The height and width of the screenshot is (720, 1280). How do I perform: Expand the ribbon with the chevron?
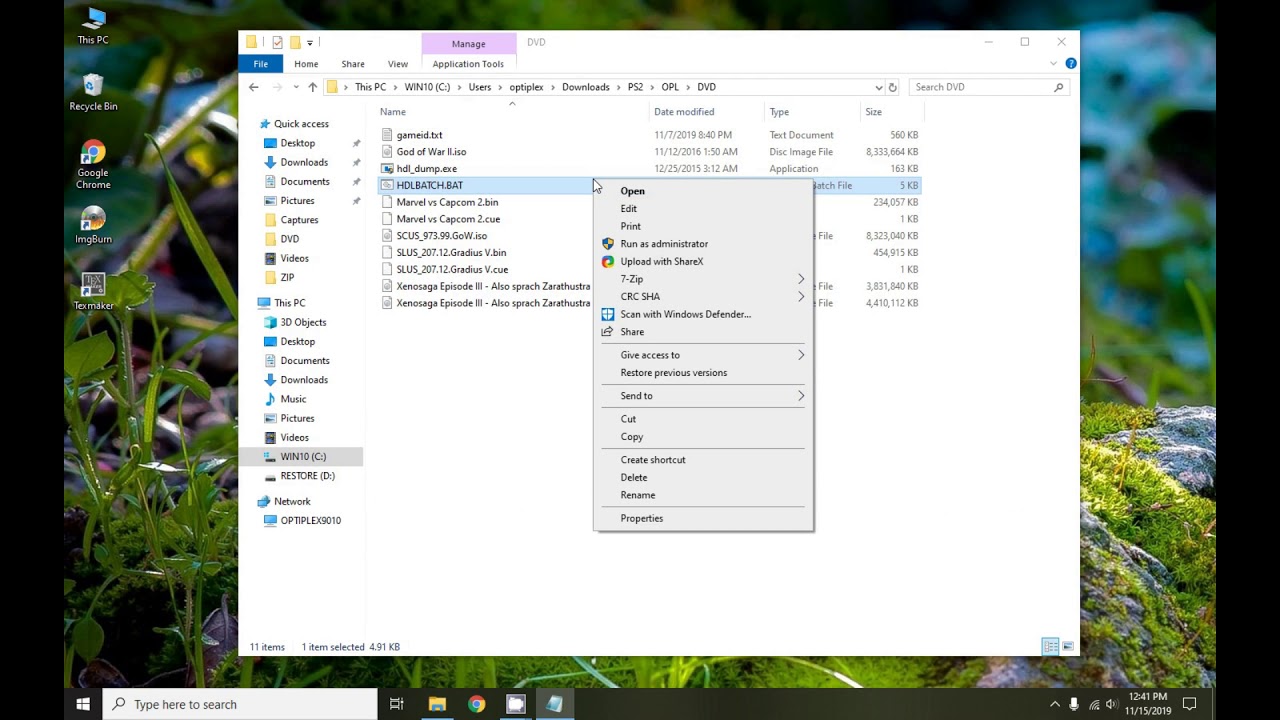(x=1053, y=63)
